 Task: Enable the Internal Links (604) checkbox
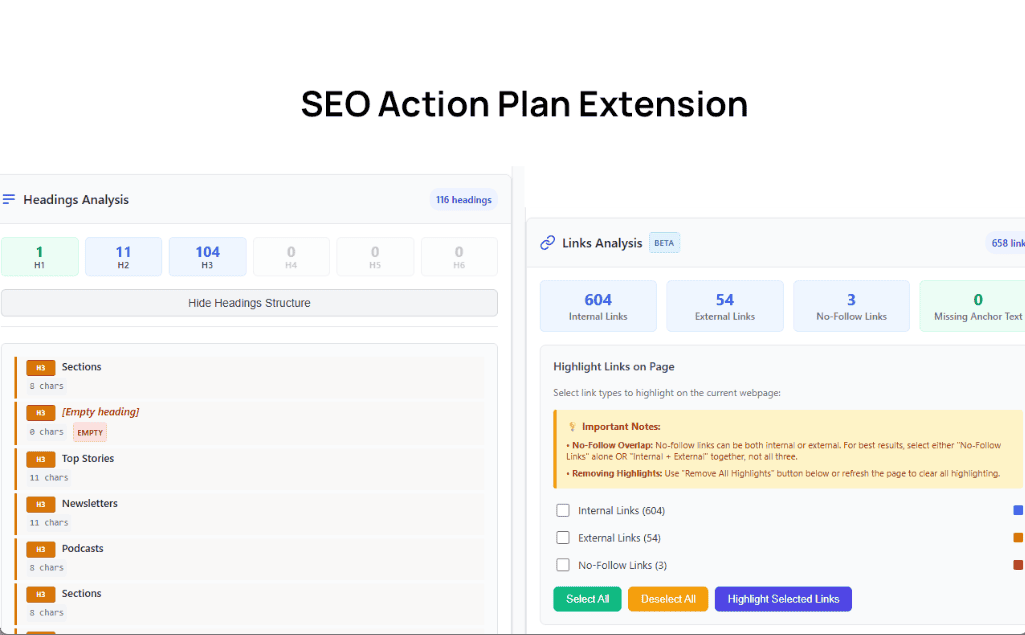(563, 510)
